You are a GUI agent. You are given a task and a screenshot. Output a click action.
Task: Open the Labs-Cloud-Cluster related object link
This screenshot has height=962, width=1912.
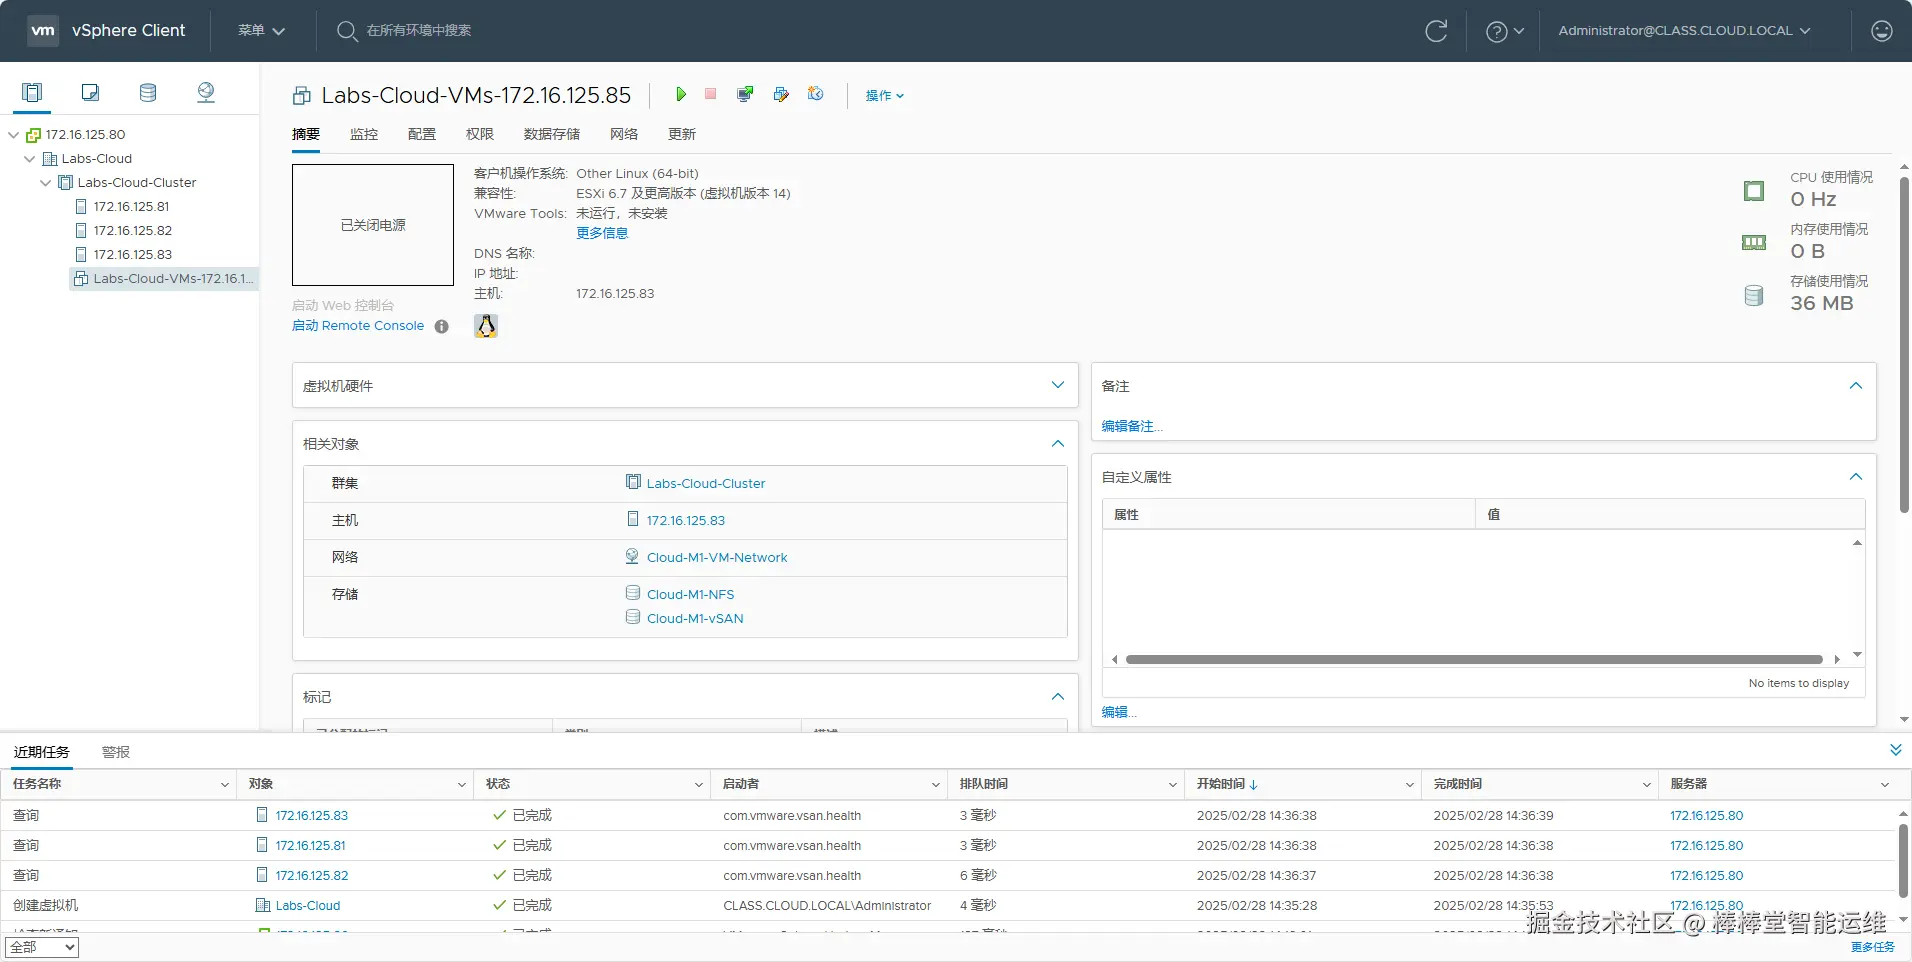[x=706, y=483]
